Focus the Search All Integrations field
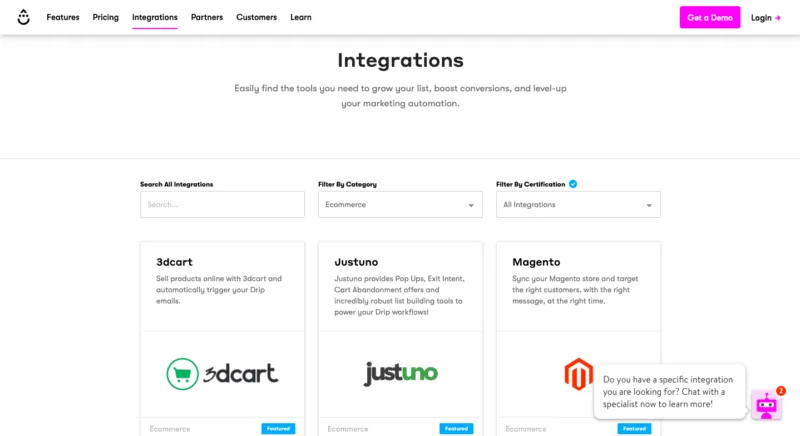 coord(222,204)
